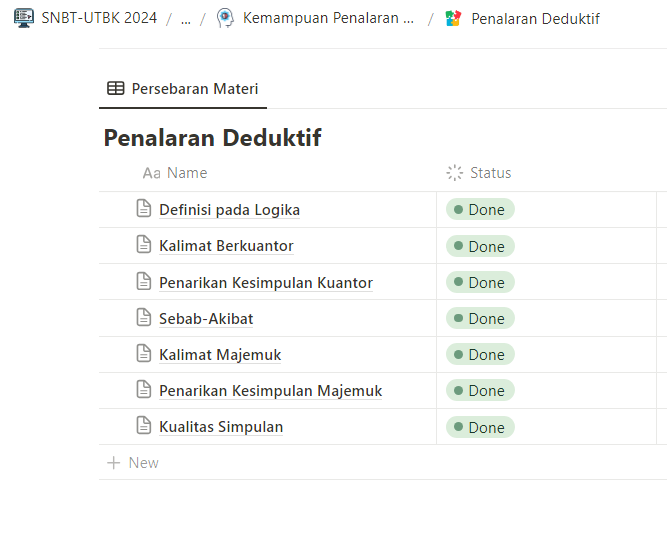
Task: Change Done status of Penarikan Kesimpulan Majemuk
Action: click(x=480, y=390)
